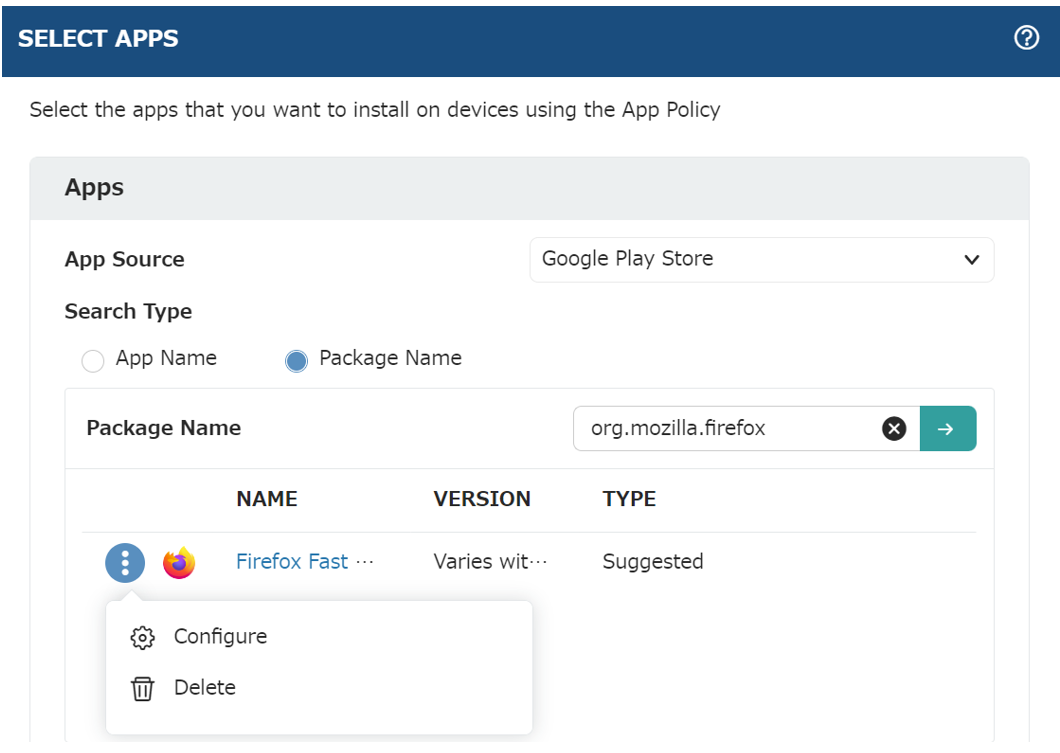
Task: Select the App Name radio button
Action: (93, 360)
